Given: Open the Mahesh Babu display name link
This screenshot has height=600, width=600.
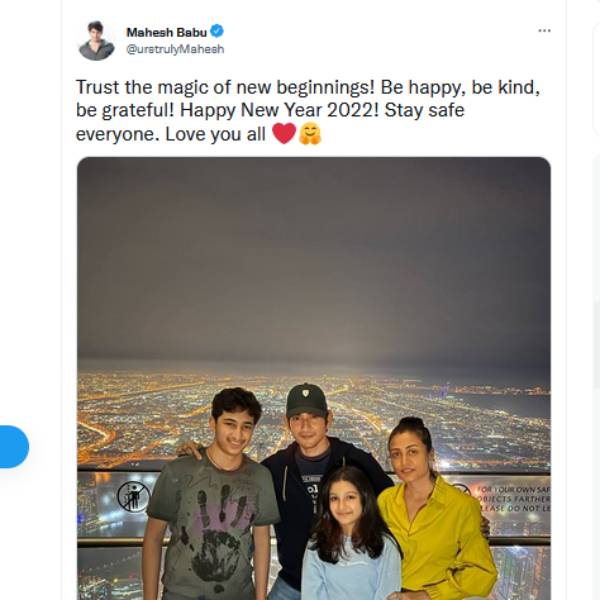Looking at the screenshot, I should 166,32.
